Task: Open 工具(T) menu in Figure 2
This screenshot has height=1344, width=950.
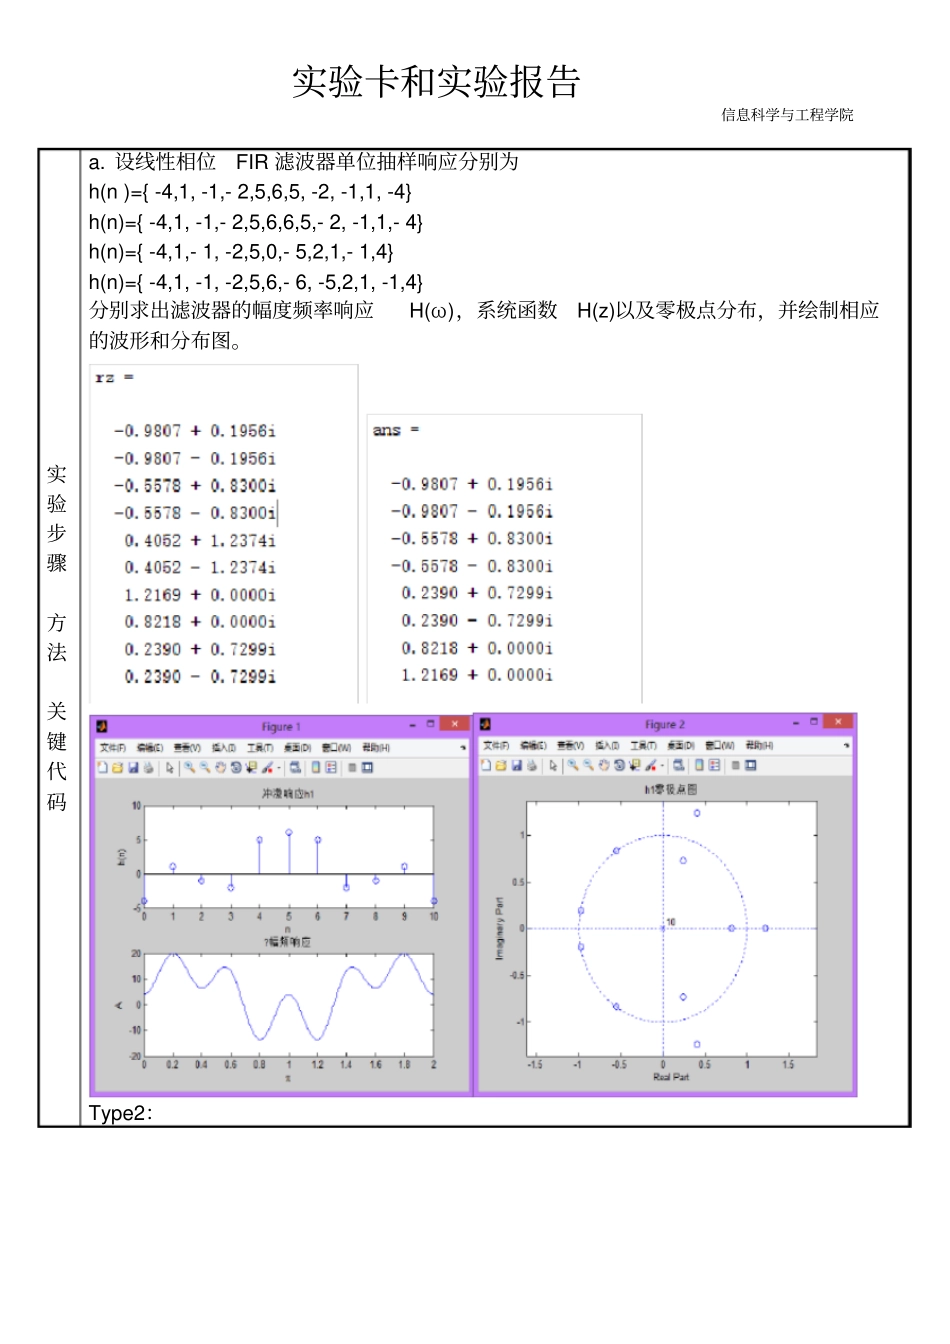Action: pos(643,745)
